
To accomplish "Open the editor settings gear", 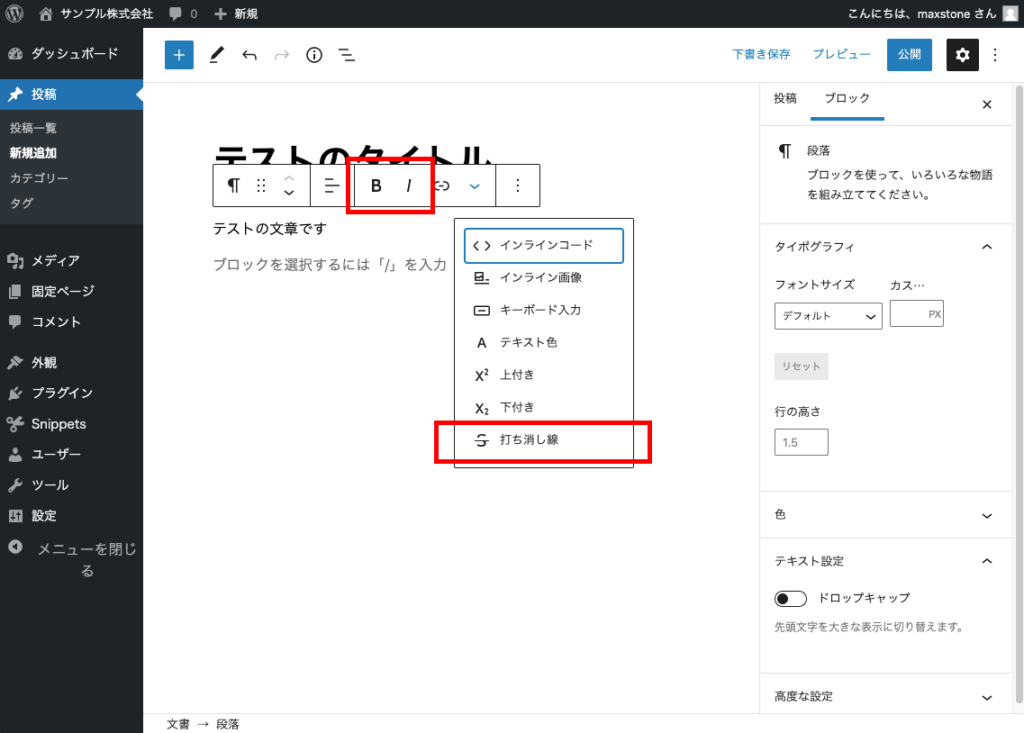I will point(962,55).
